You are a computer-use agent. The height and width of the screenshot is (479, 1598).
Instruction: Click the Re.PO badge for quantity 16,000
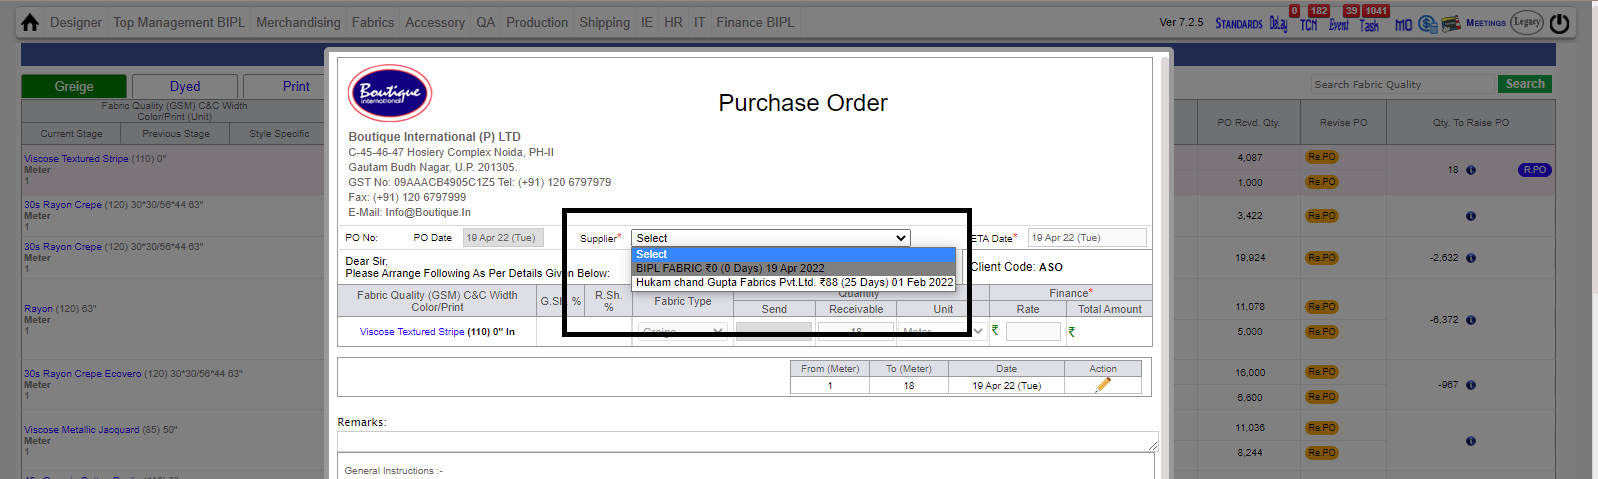1321,372
